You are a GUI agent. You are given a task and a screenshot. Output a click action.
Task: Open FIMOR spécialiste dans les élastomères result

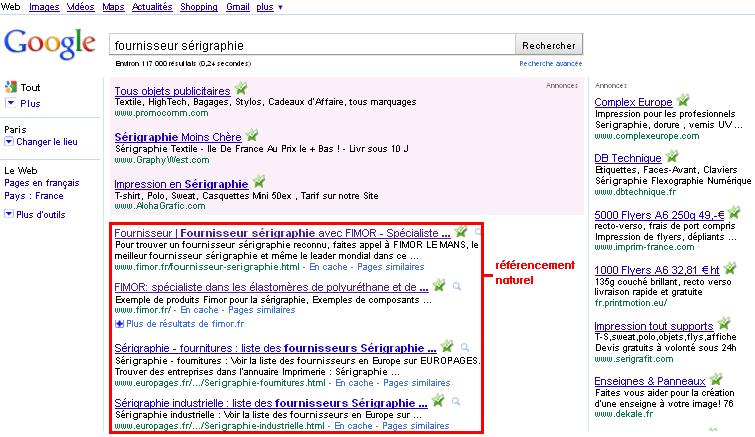(271, 287)
